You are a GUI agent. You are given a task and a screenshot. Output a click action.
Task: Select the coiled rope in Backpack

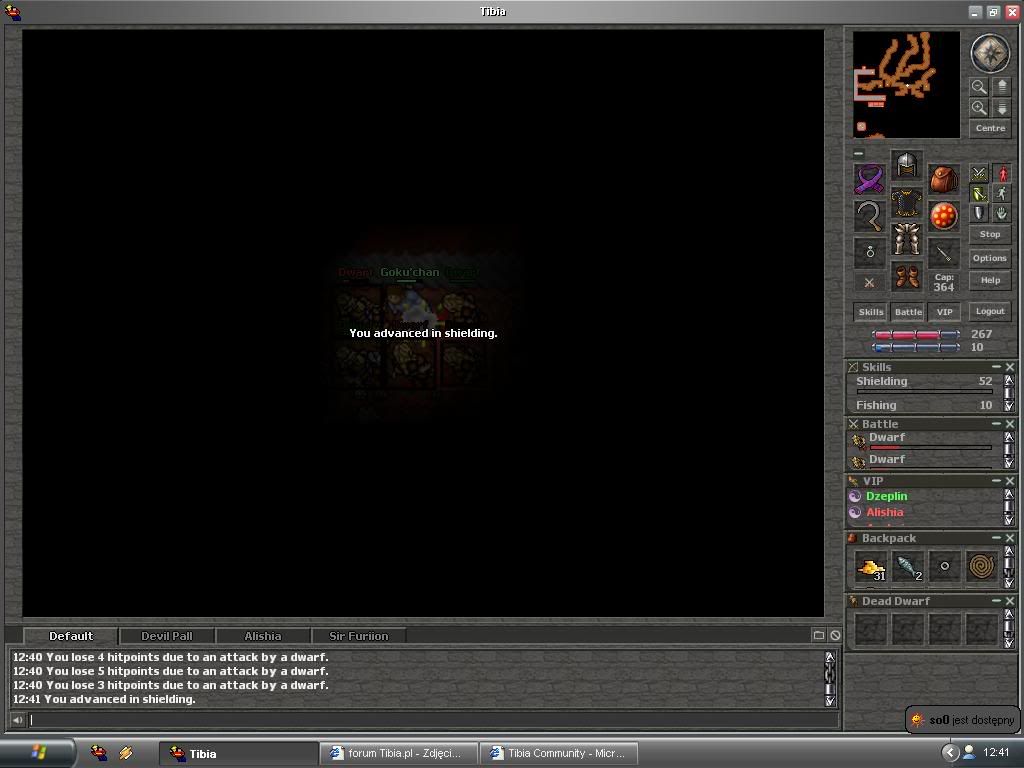982,567
